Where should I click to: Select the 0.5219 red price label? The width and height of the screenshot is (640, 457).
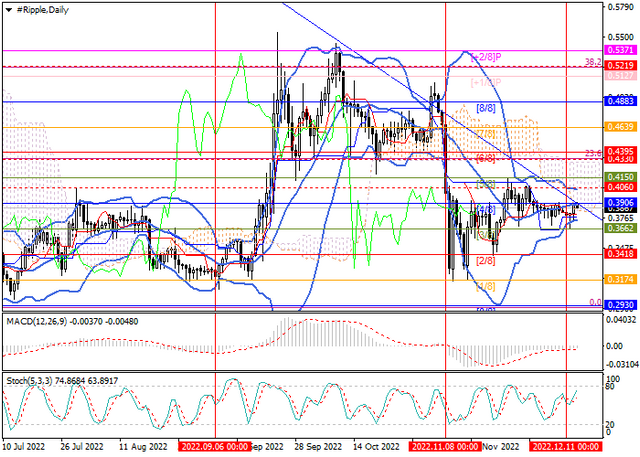pyautogui.click(x=620, y=65)
